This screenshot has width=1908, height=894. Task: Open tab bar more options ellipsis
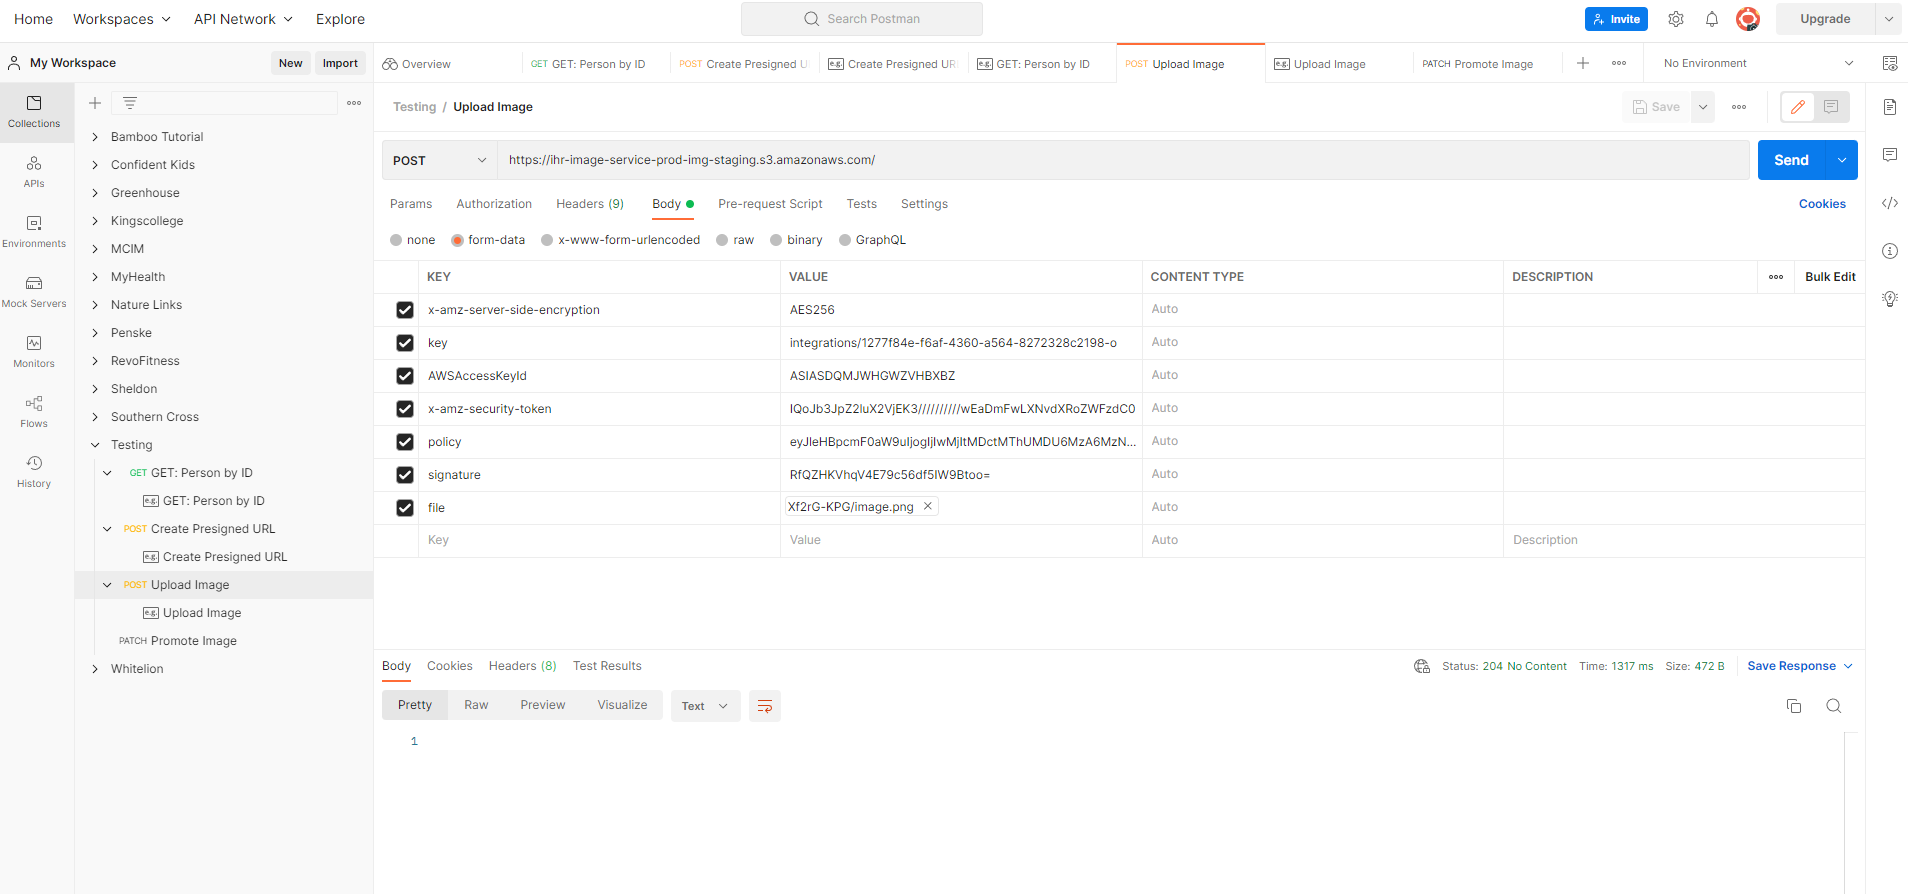coord(1619,63)
